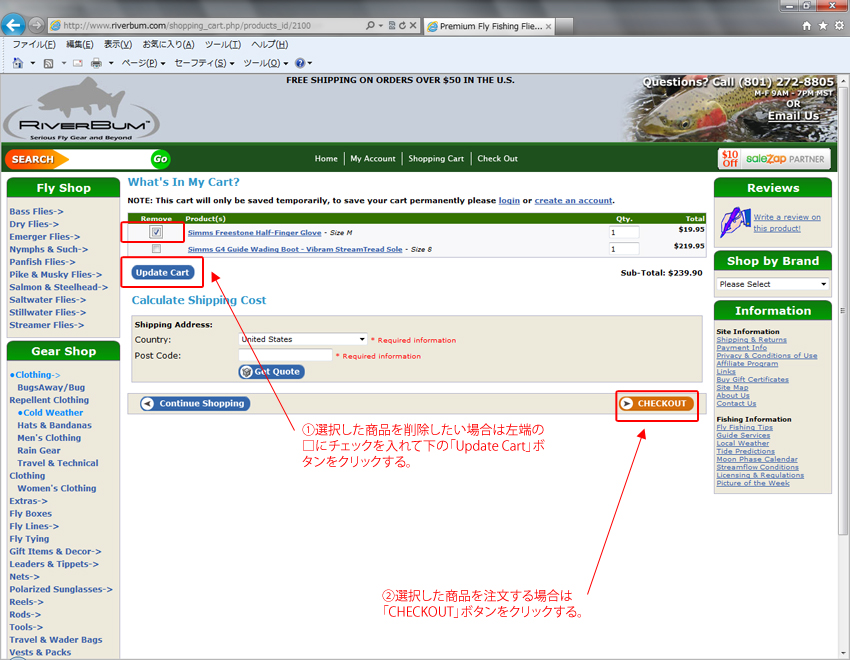850x660 pixels.
Task: Open the Country dropdown showing United States
Action: pyautogui.click(x=303, y=339)
